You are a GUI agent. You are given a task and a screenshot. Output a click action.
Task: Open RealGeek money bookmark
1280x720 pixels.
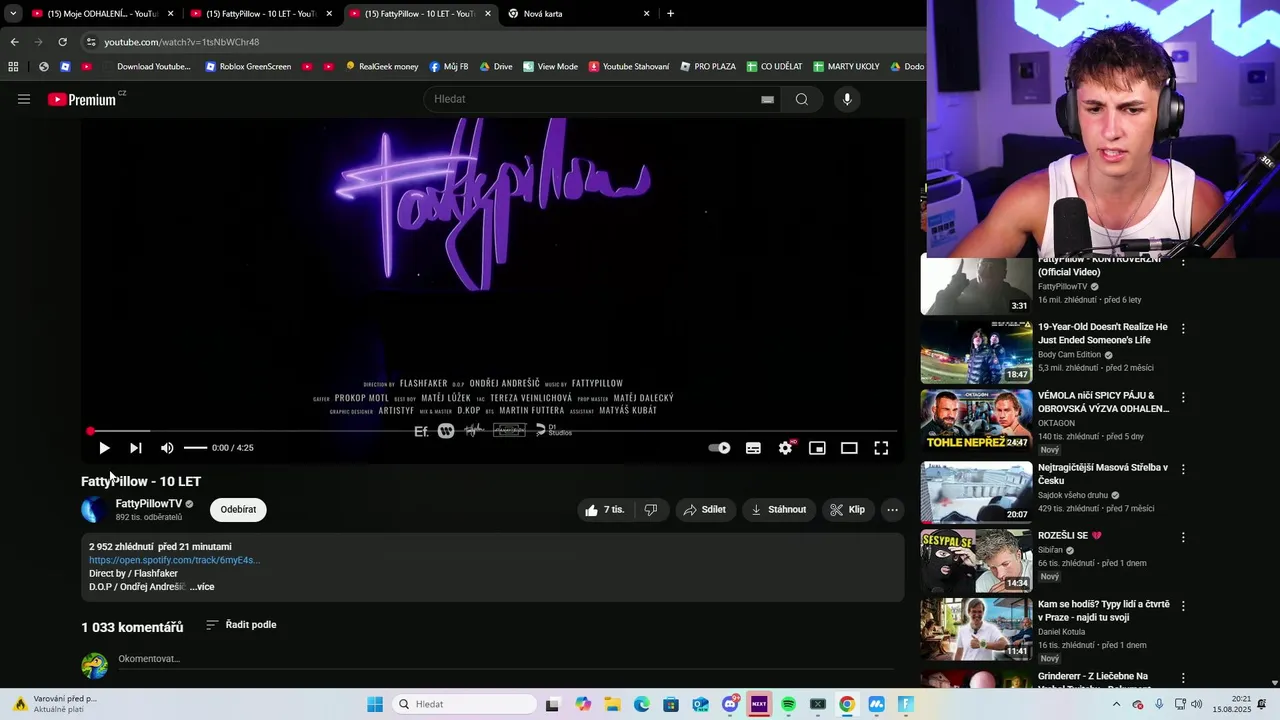coord(382,67)
